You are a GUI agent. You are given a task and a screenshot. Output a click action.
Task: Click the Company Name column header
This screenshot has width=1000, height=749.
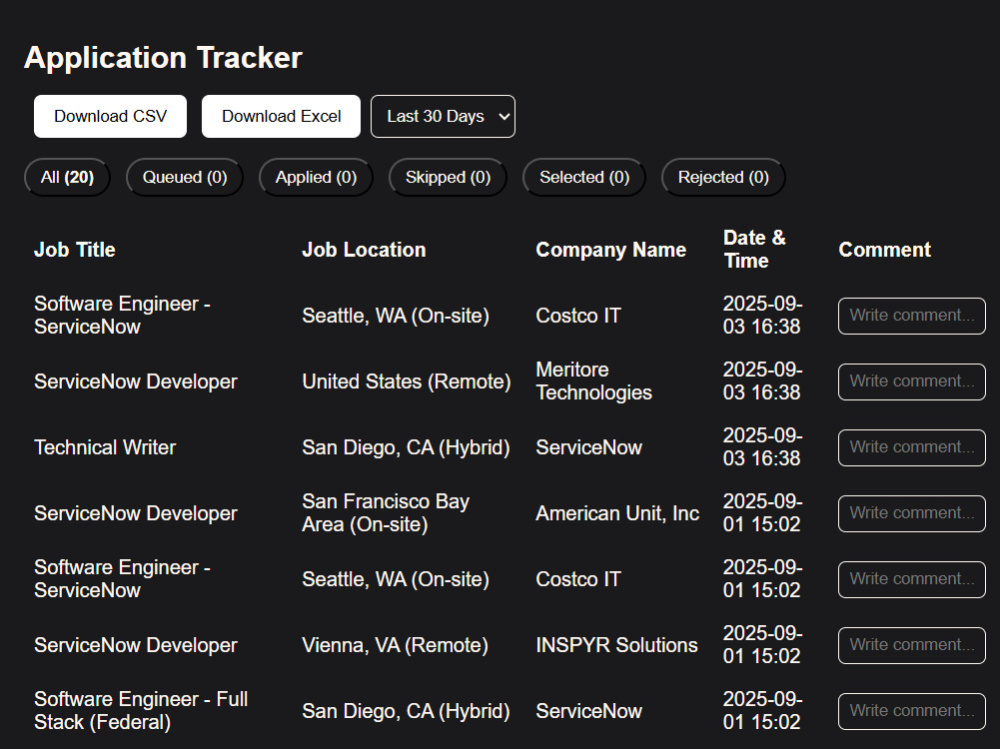coord(611,249)
